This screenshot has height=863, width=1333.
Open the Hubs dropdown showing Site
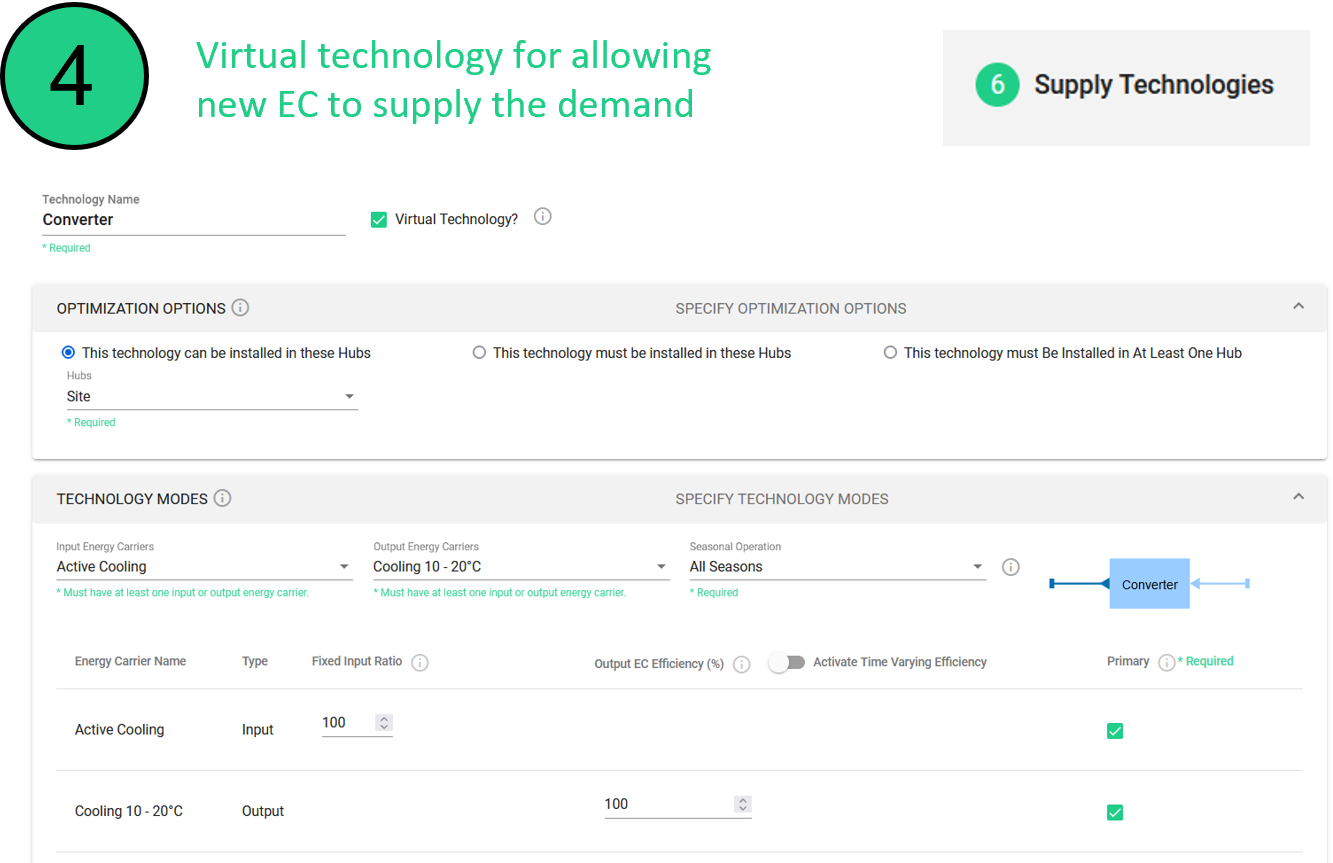(212, 397)
